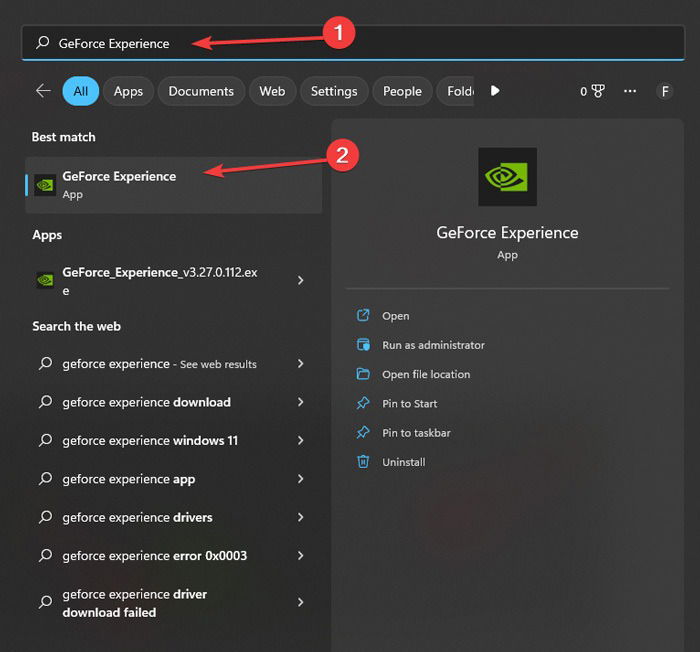Choose Pin to Start option
700x652 pixels.
pos(409,403)
